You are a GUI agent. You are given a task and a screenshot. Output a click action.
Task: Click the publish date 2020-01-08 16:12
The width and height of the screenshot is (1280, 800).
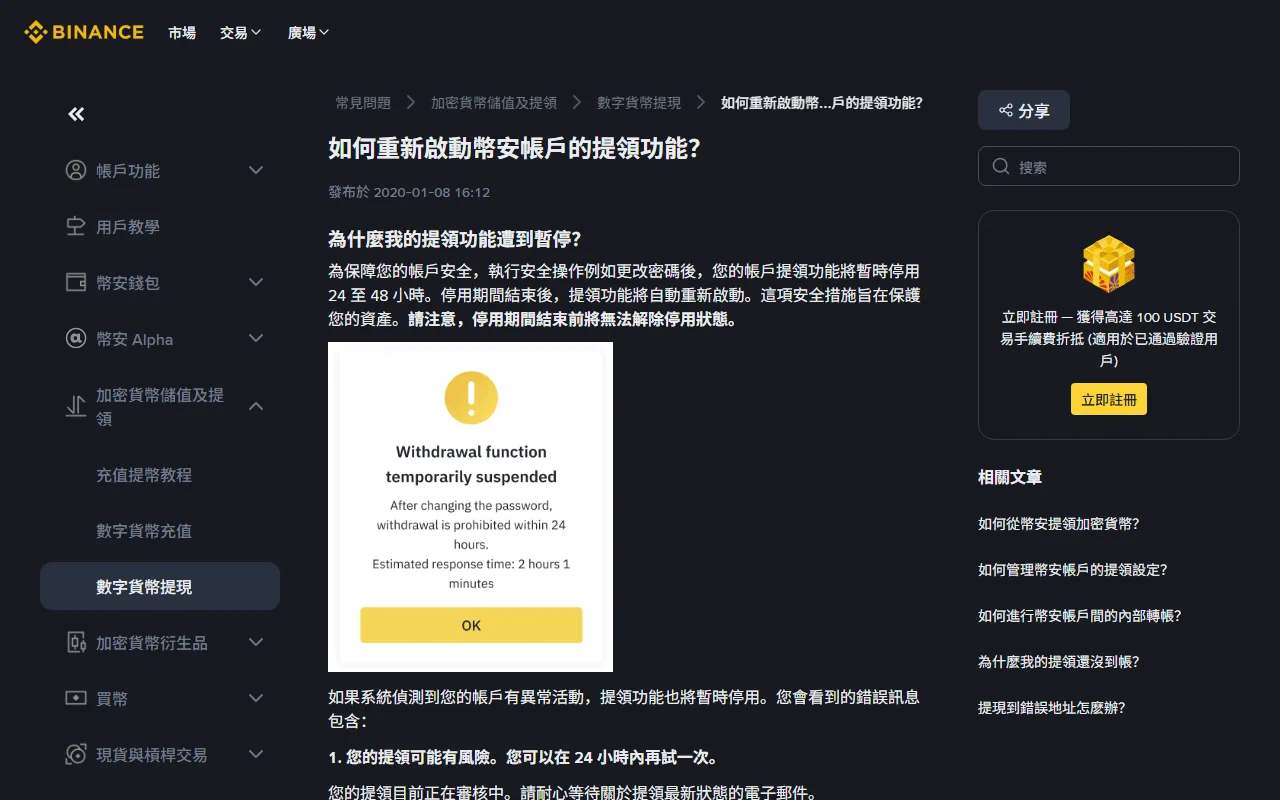[x=432, y=192]
